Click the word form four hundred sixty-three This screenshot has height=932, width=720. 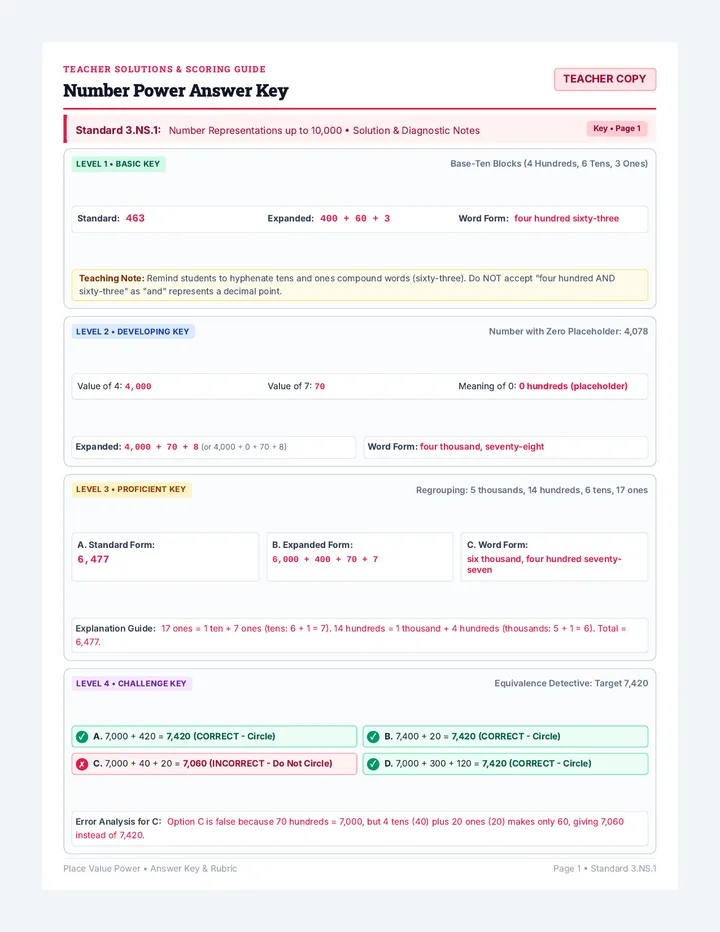[567, 219]
